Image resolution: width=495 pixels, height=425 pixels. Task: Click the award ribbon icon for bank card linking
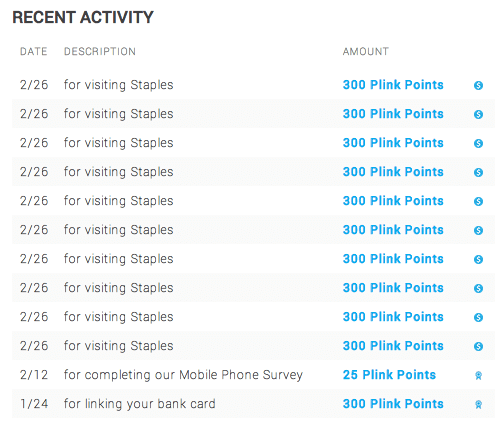pyautogui.click(x=478, y=405)
